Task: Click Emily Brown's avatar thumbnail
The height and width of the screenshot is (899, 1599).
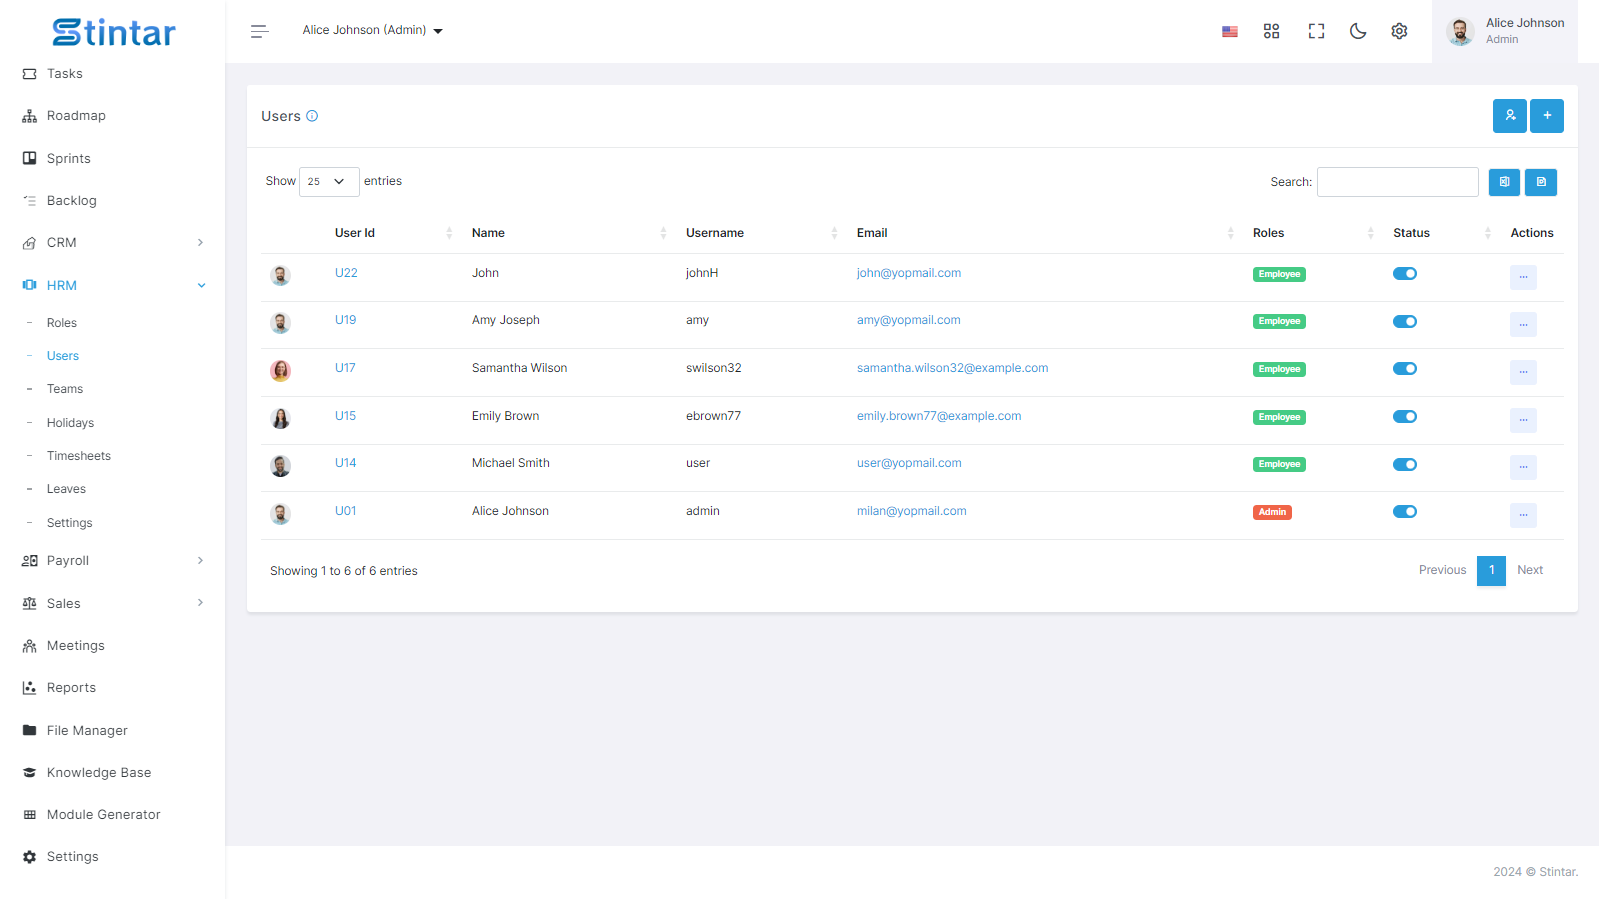Action: (x=281, y=418)
